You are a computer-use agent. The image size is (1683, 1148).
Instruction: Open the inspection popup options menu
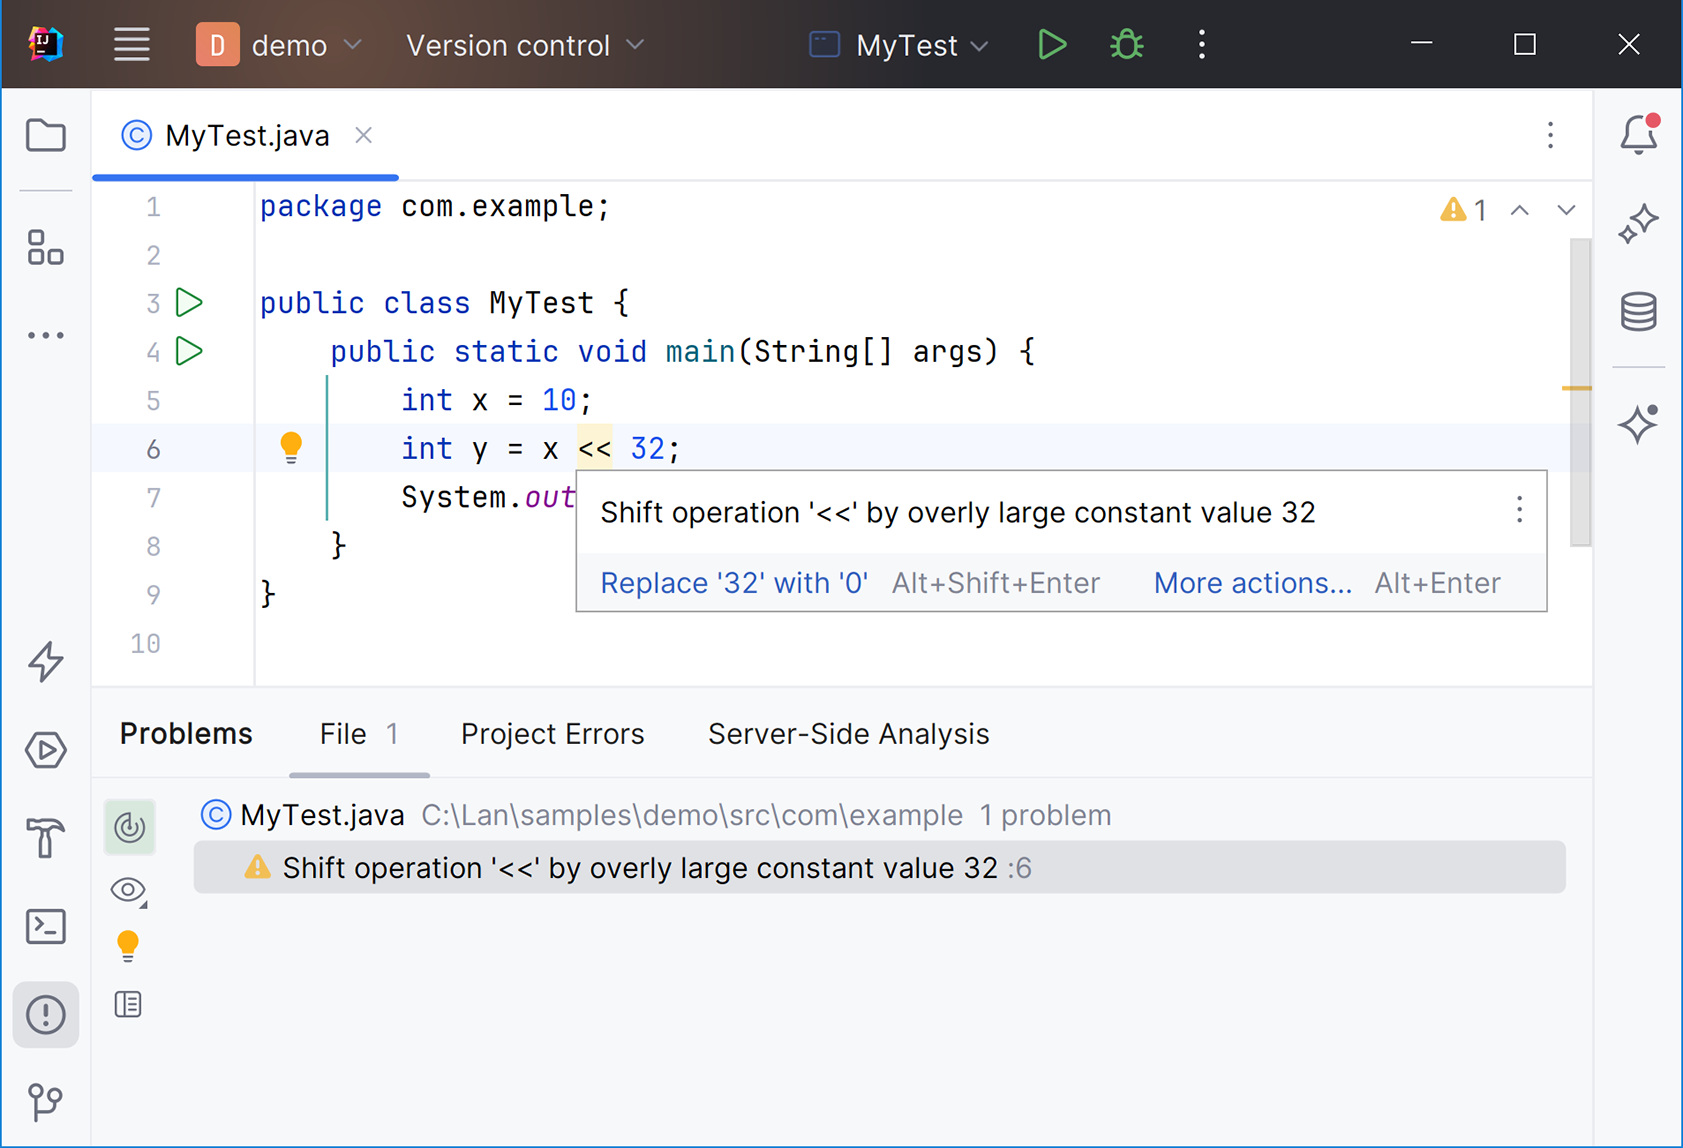point(1519,510)
